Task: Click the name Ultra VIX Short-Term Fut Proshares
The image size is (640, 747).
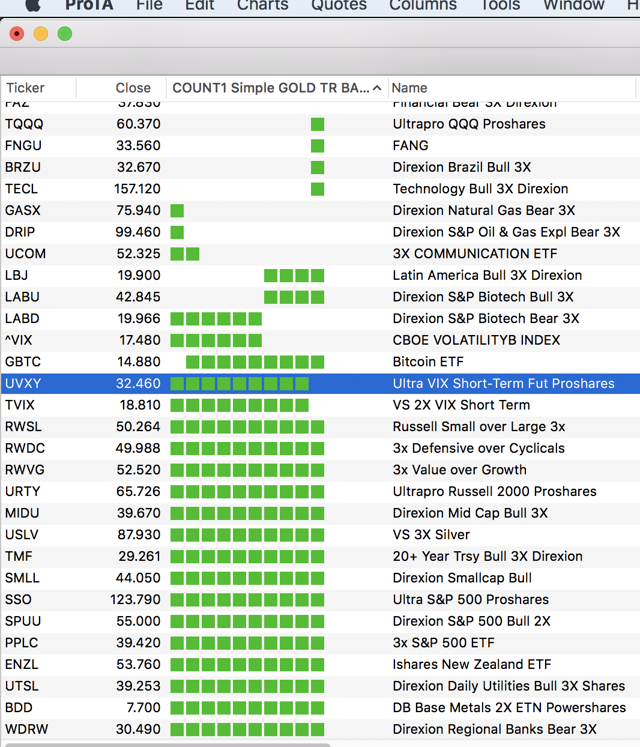Action: tap(504, 384)
